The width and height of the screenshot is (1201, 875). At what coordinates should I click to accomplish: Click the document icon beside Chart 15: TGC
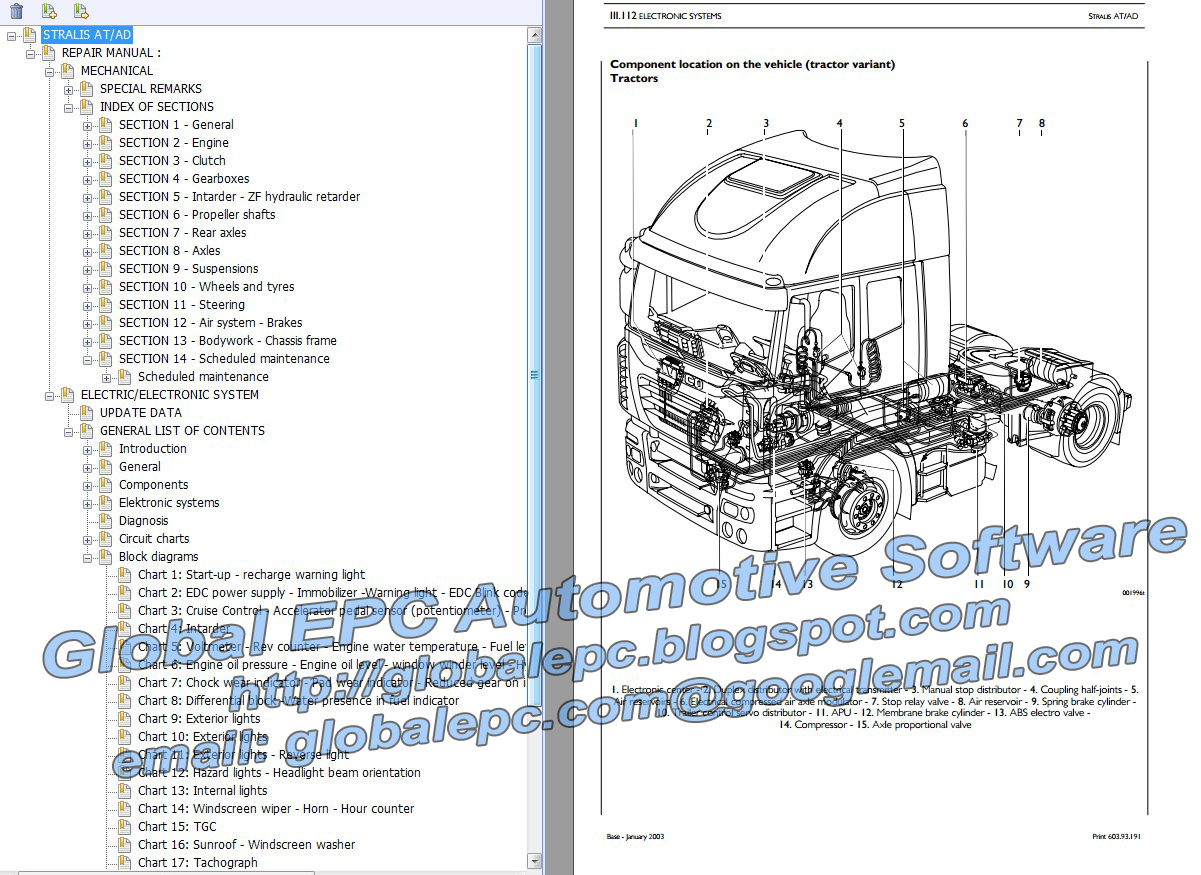123,826
